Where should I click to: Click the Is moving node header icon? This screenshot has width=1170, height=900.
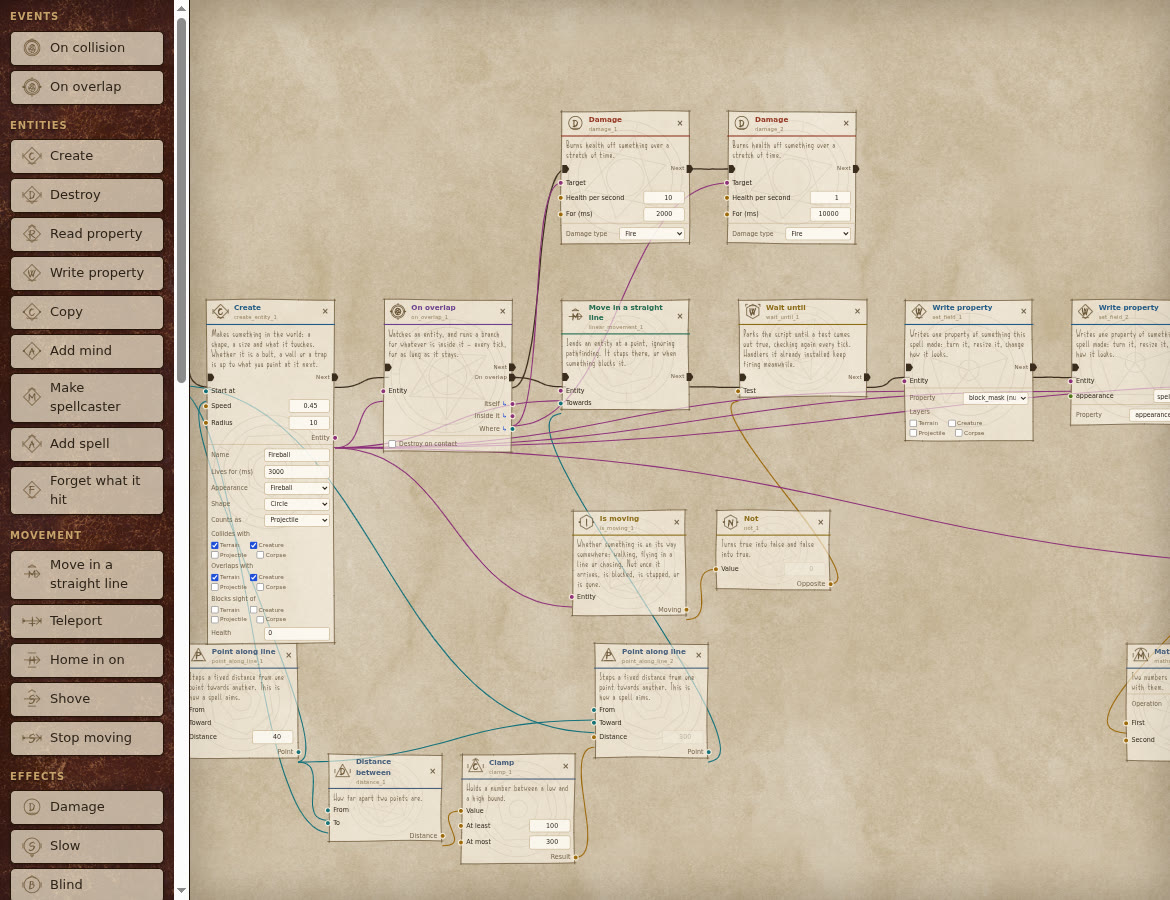pyautogui.click(x=586, y=522)
